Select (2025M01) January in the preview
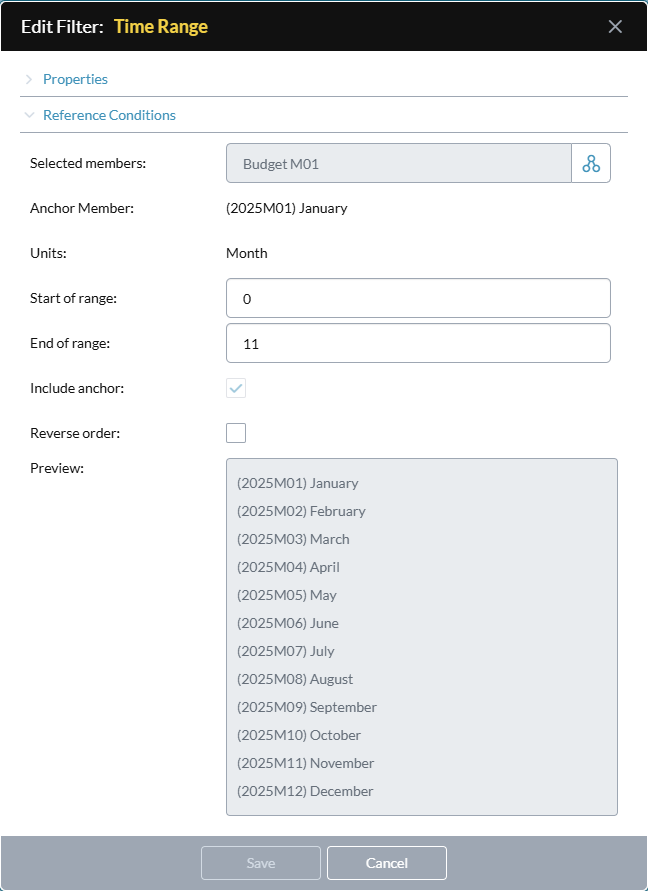The image size is (648, 891). click(298, 483)
